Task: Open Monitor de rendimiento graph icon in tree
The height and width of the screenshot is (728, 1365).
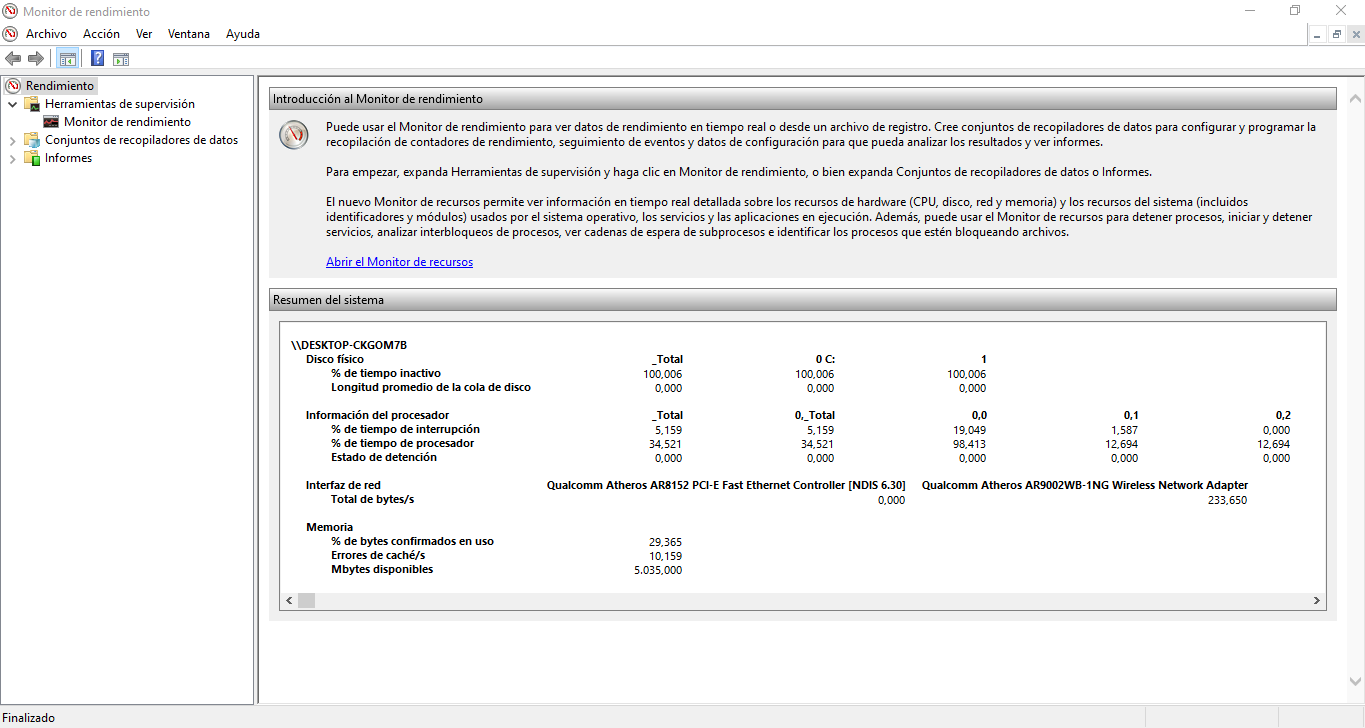Action: (51, 122)
